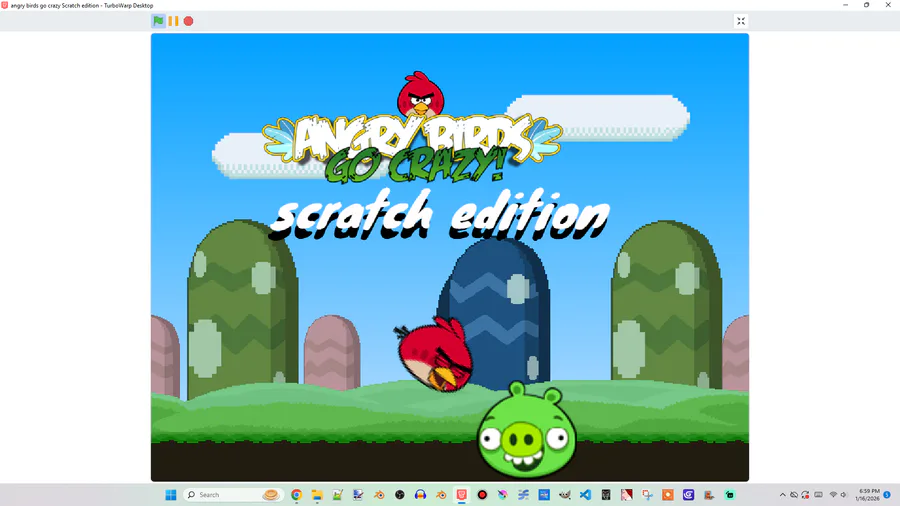The image size is (900, 506).
Task: Open File Explorer from the taskbar
Action: (x=317, y=495)
